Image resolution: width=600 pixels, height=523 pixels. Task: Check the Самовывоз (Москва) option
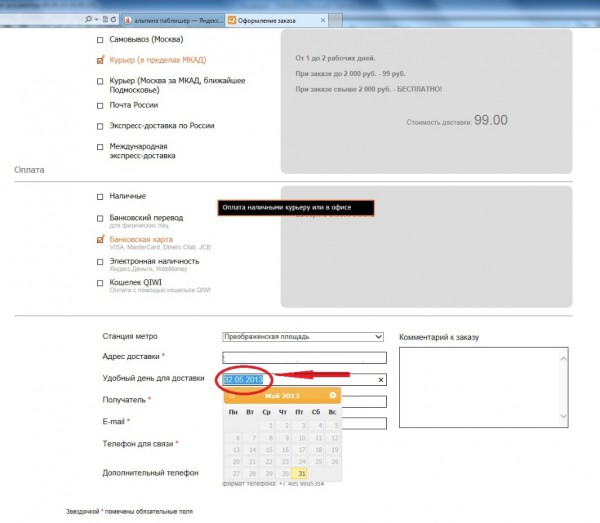coord(100,40)
